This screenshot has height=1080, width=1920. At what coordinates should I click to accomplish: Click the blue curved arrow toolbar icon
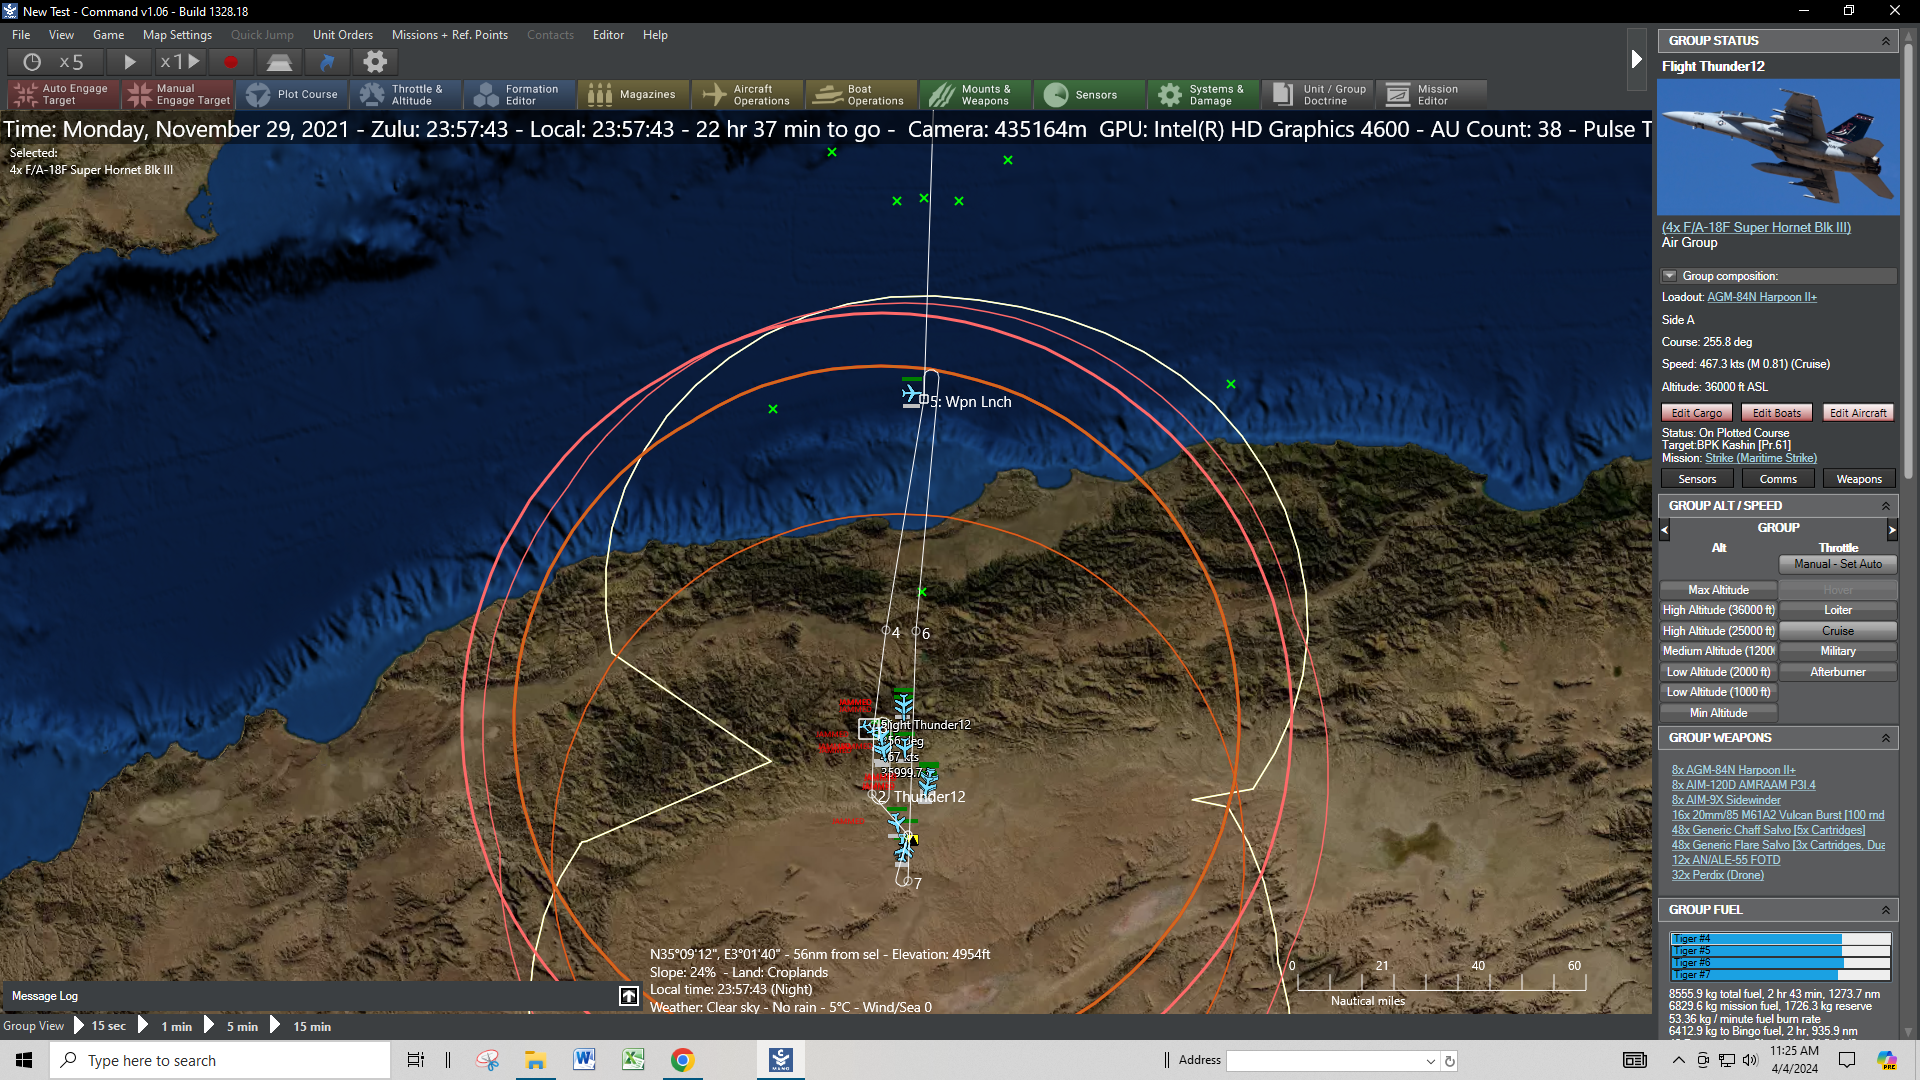[x=327, y=62]
